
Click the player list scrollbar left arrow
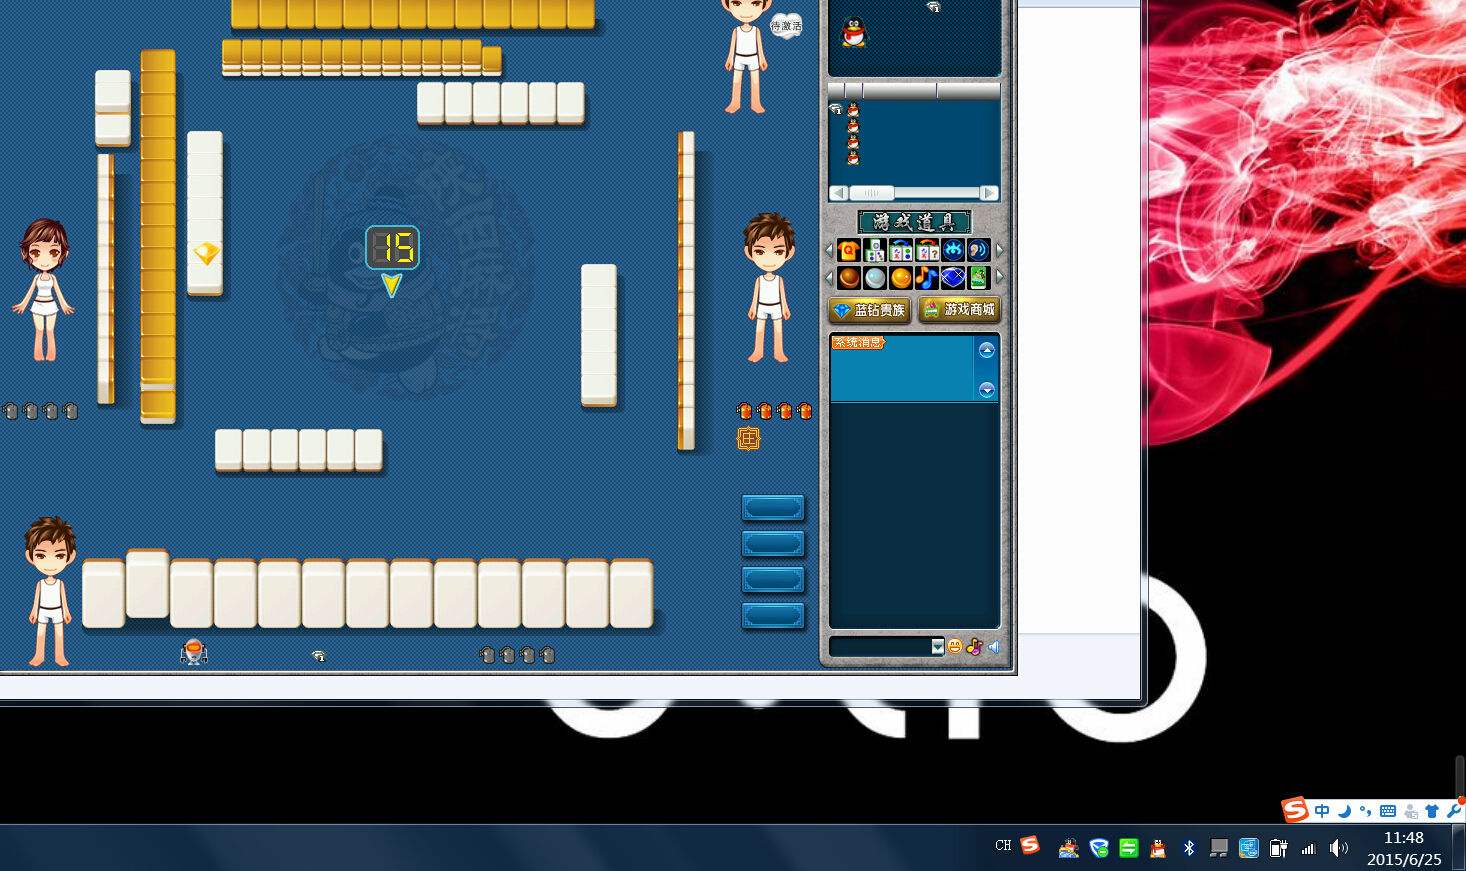(839, 193)
